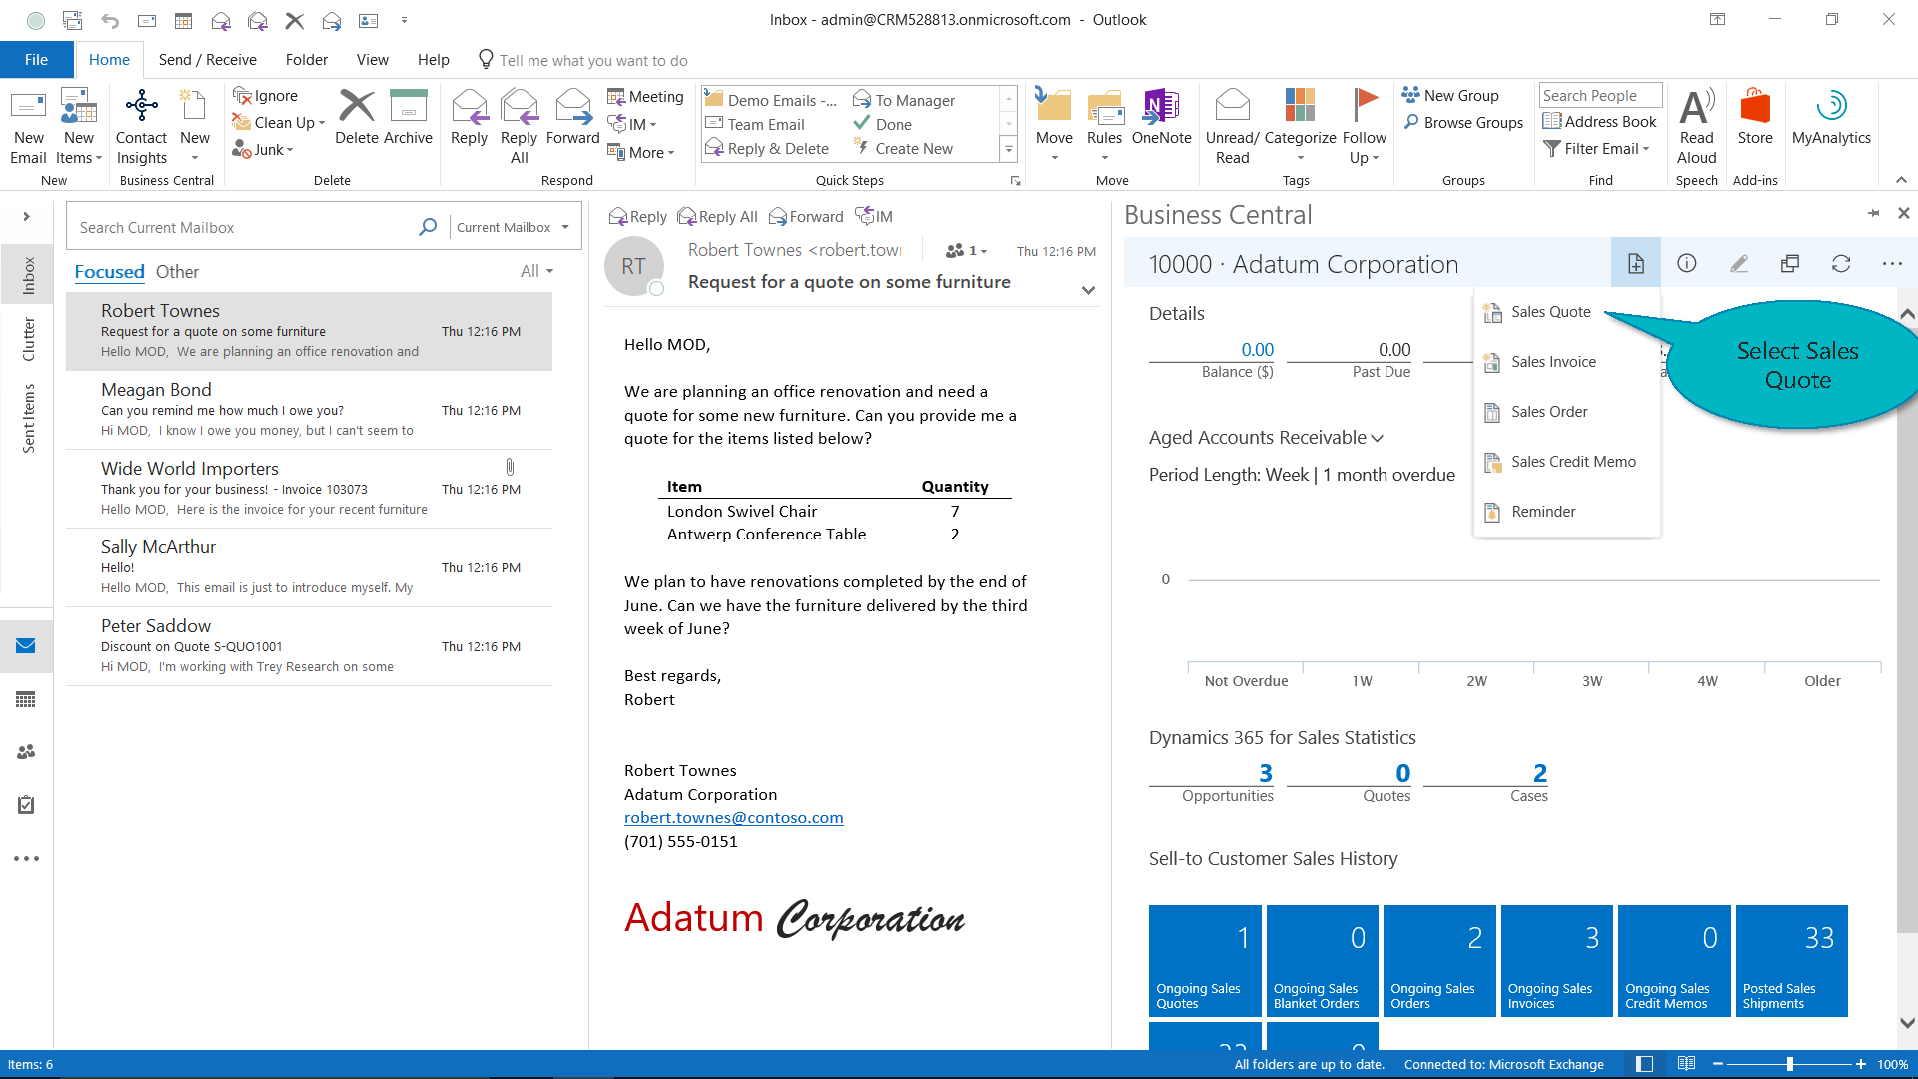Select Sales Quote from the menu
The width and height of the screenshot is (1918, 1079).
pyautogui.click(x=1550, y=312)
